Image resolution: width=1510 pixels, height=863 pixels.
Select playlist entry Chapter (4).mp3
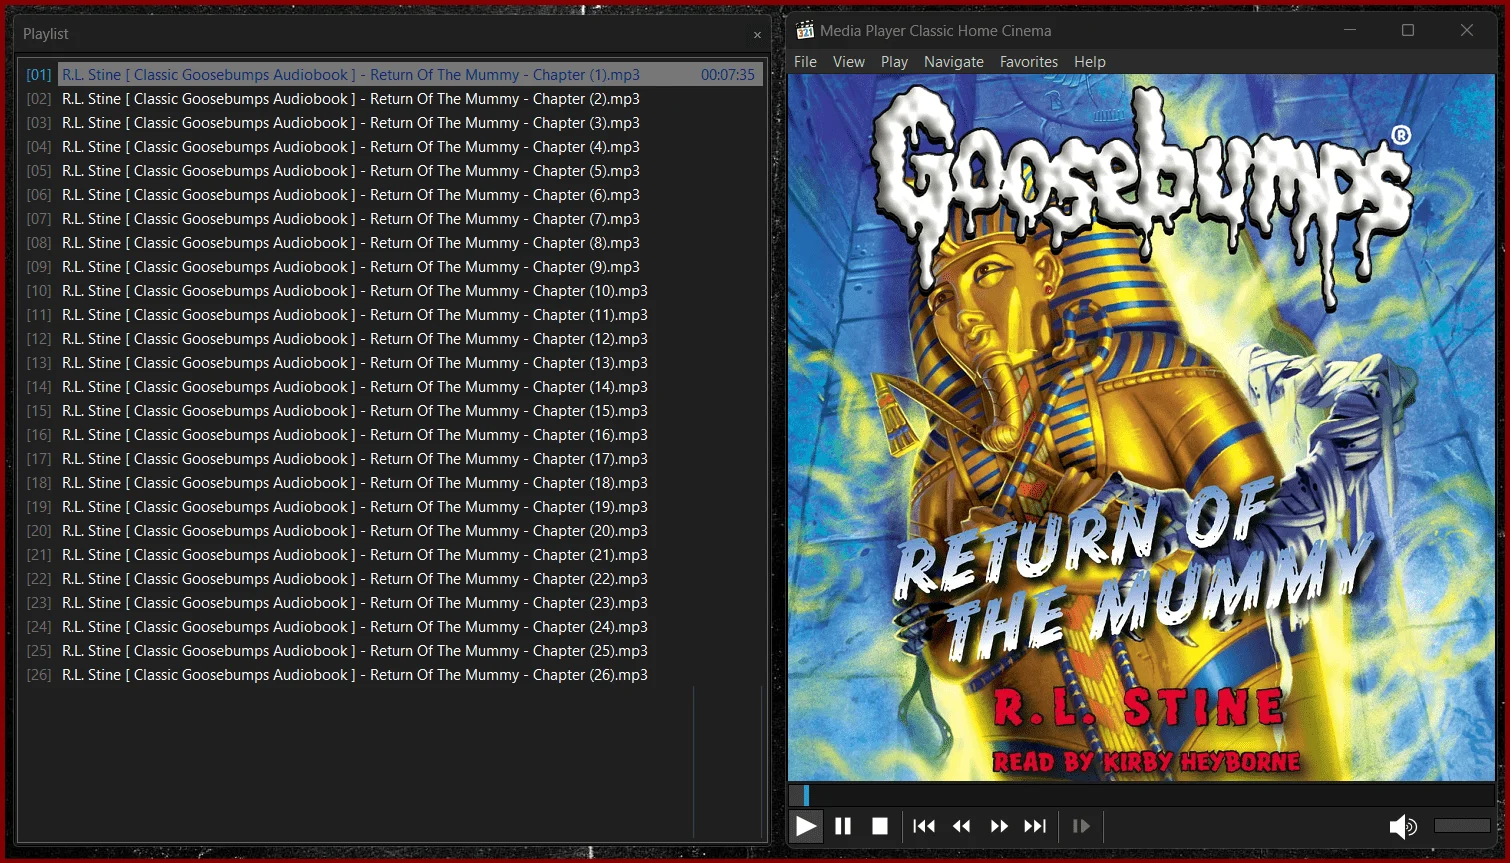point(394,147)
